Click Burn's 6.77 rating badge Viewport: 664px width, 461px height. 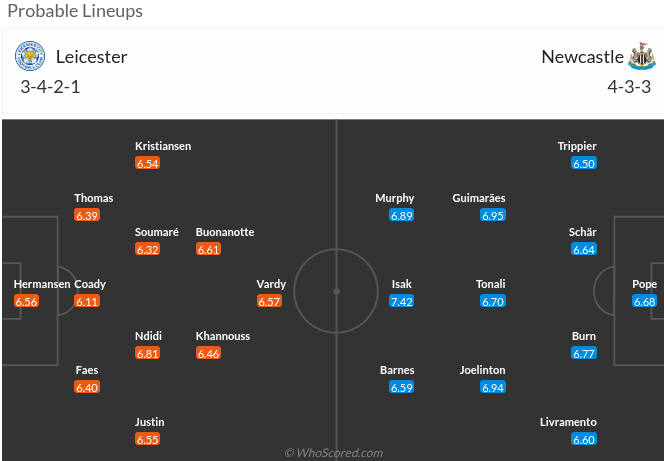click(584, 353)
